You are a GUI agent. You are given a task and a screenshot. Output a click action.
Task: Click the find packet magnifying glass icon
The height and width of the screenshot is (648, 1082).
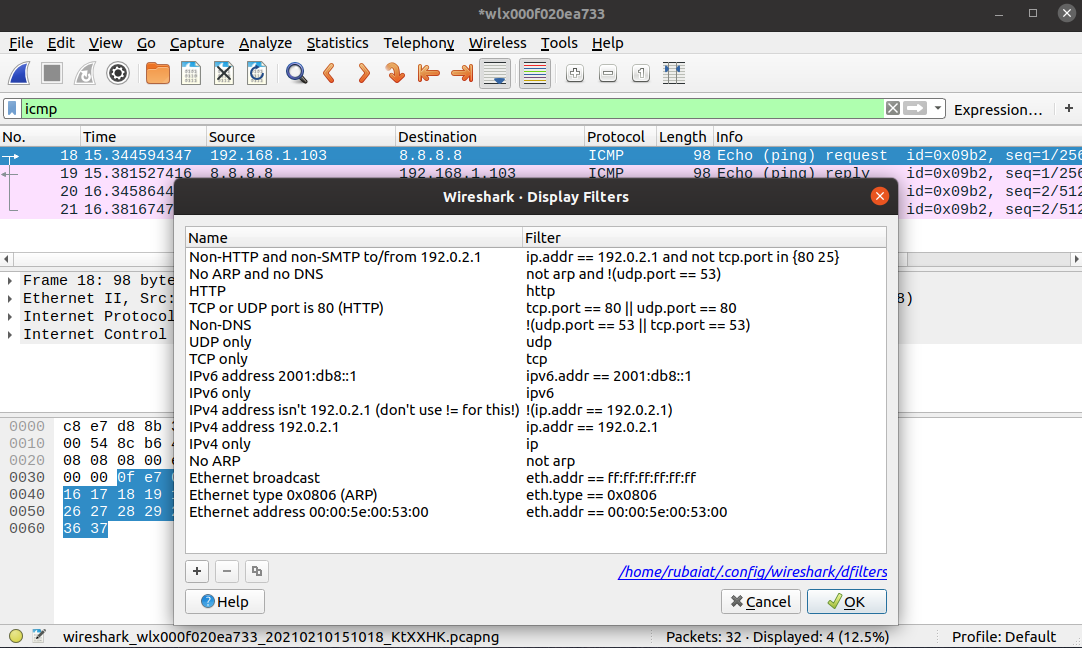click(x=296, y=73)
